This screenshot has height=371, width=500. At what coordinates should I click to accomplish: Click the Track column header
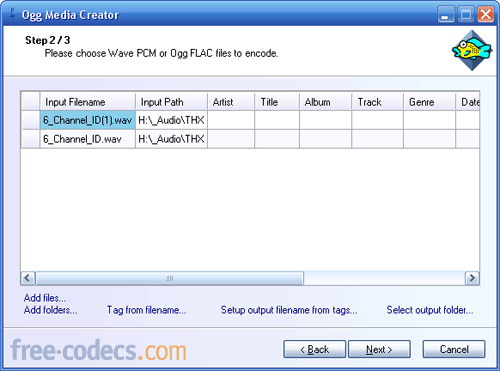[x=377, y=102]
